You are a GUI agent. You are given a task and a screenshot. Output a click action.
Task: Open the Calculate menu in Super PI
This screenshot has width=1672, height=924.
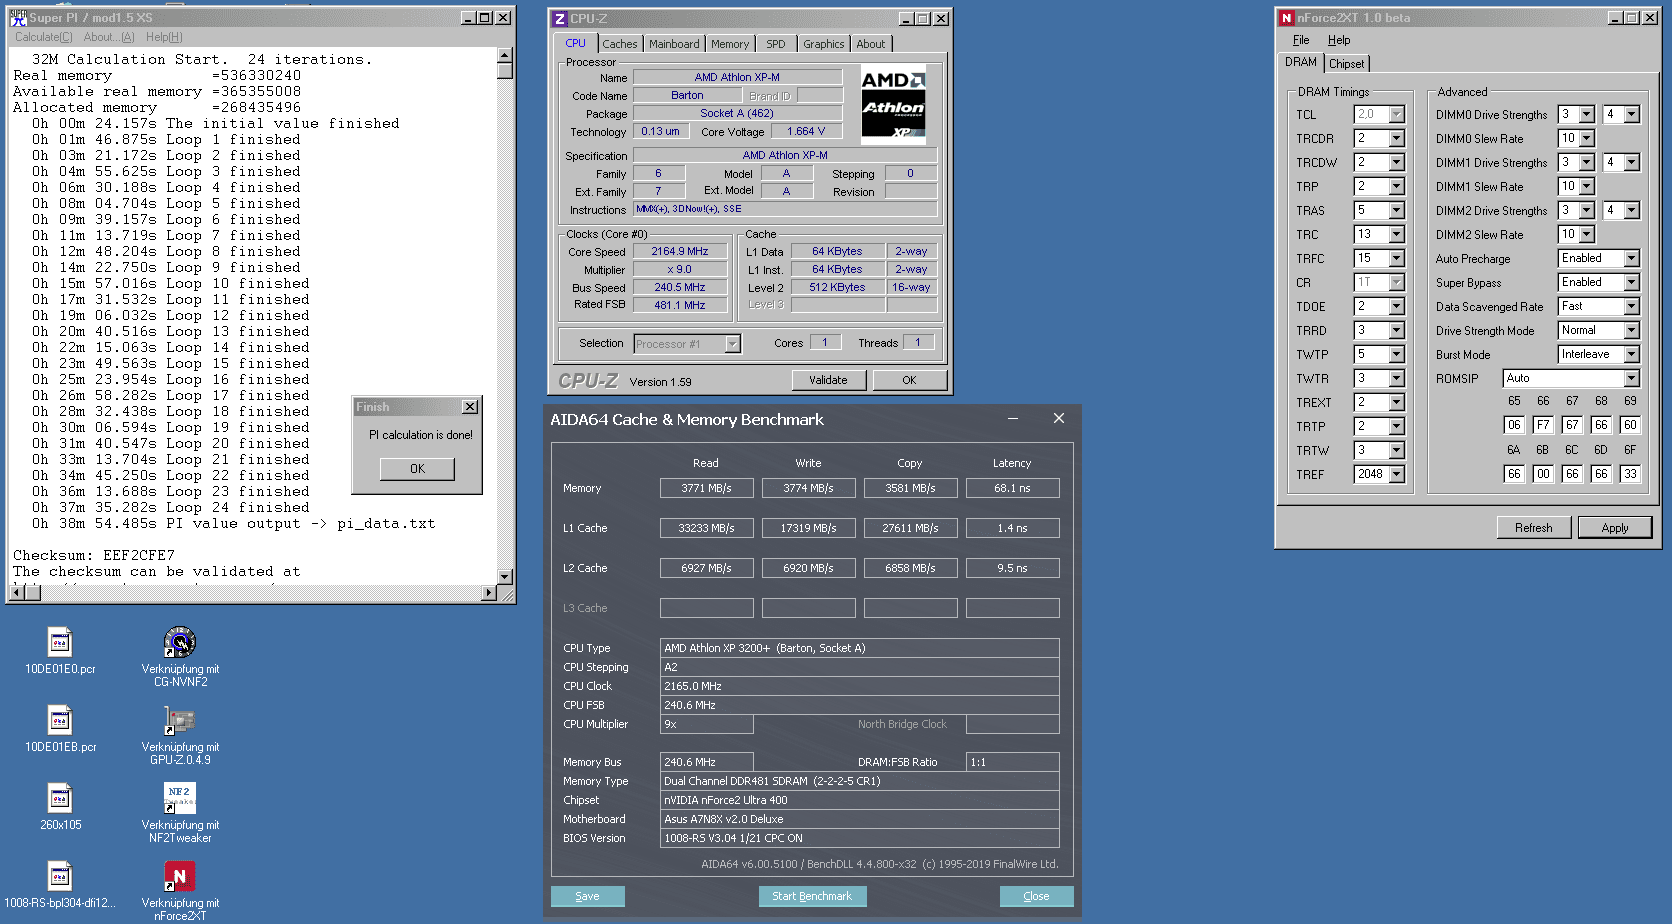[x=43, y=37]
